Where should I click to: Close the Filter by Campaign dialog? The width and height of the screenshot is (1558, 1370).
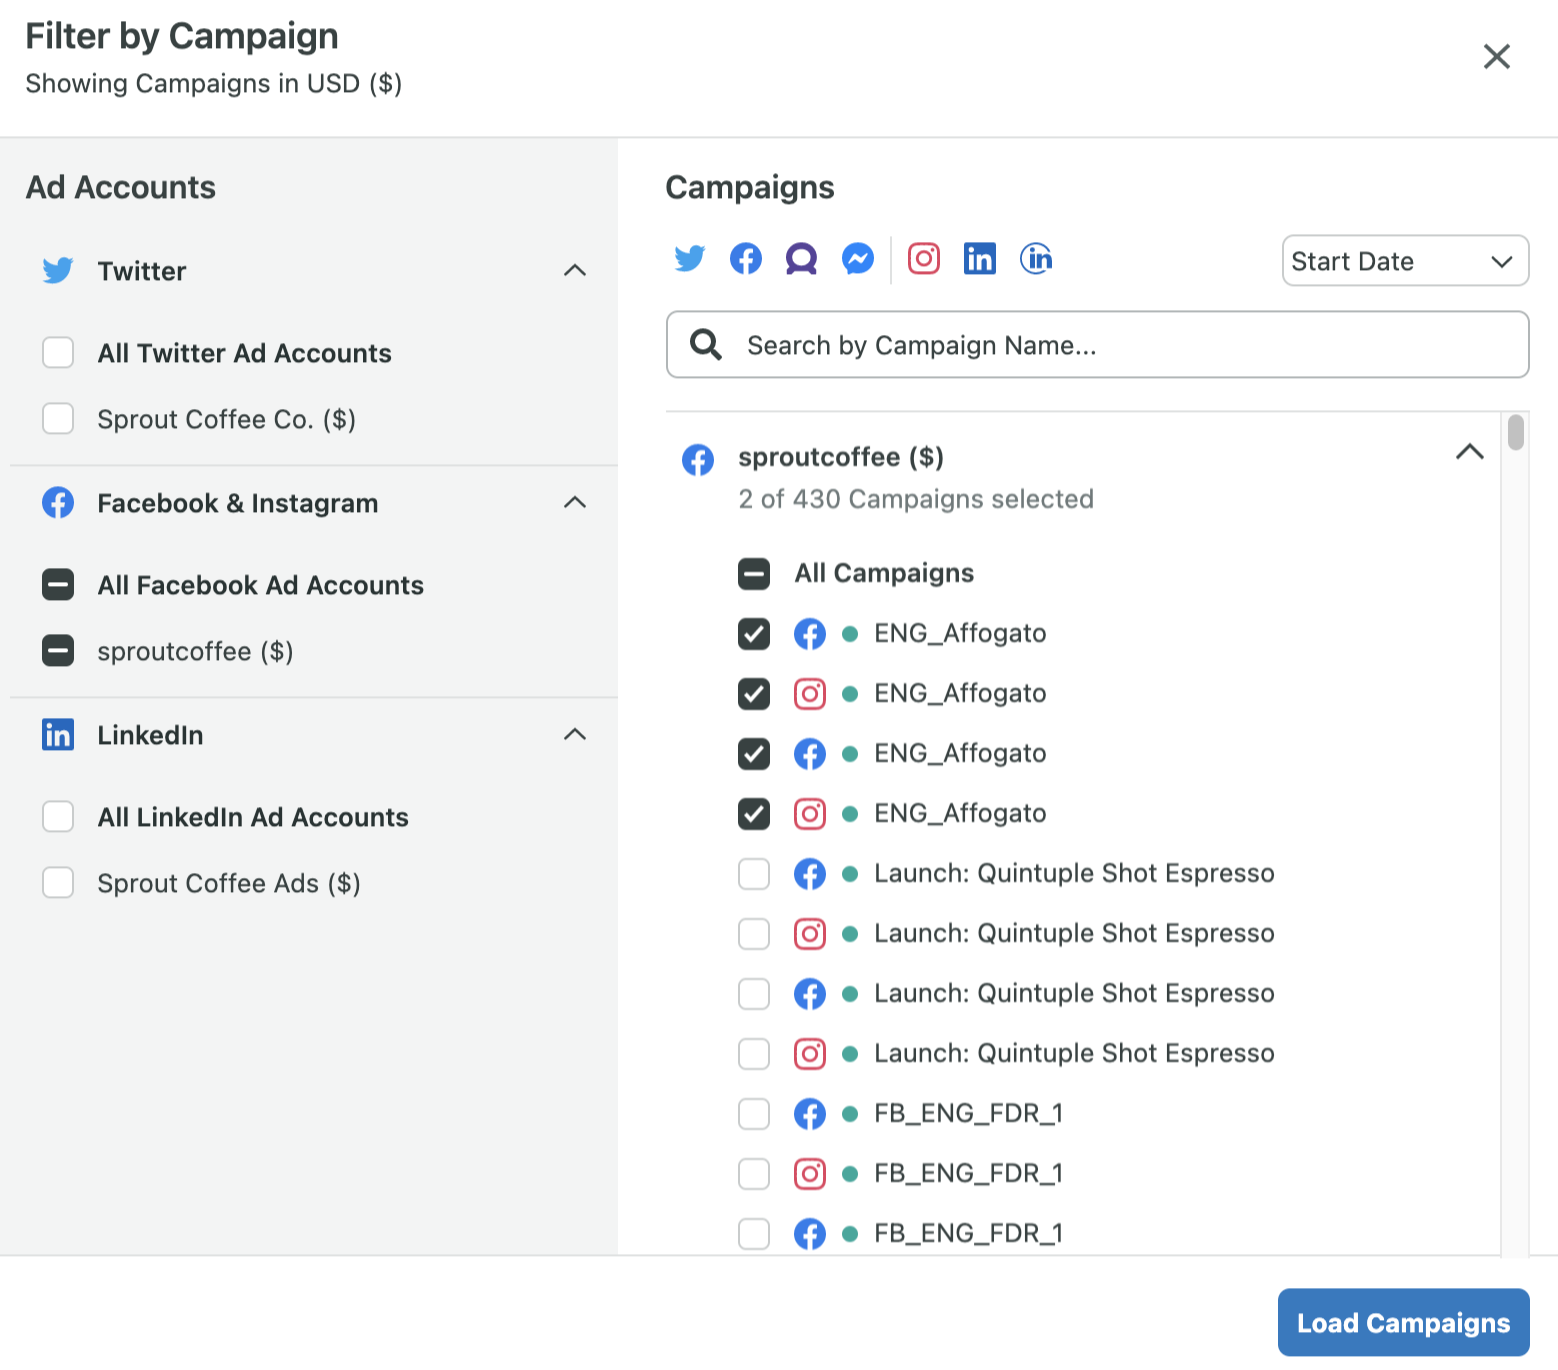pyautogui.click(x=1497, y=56)
